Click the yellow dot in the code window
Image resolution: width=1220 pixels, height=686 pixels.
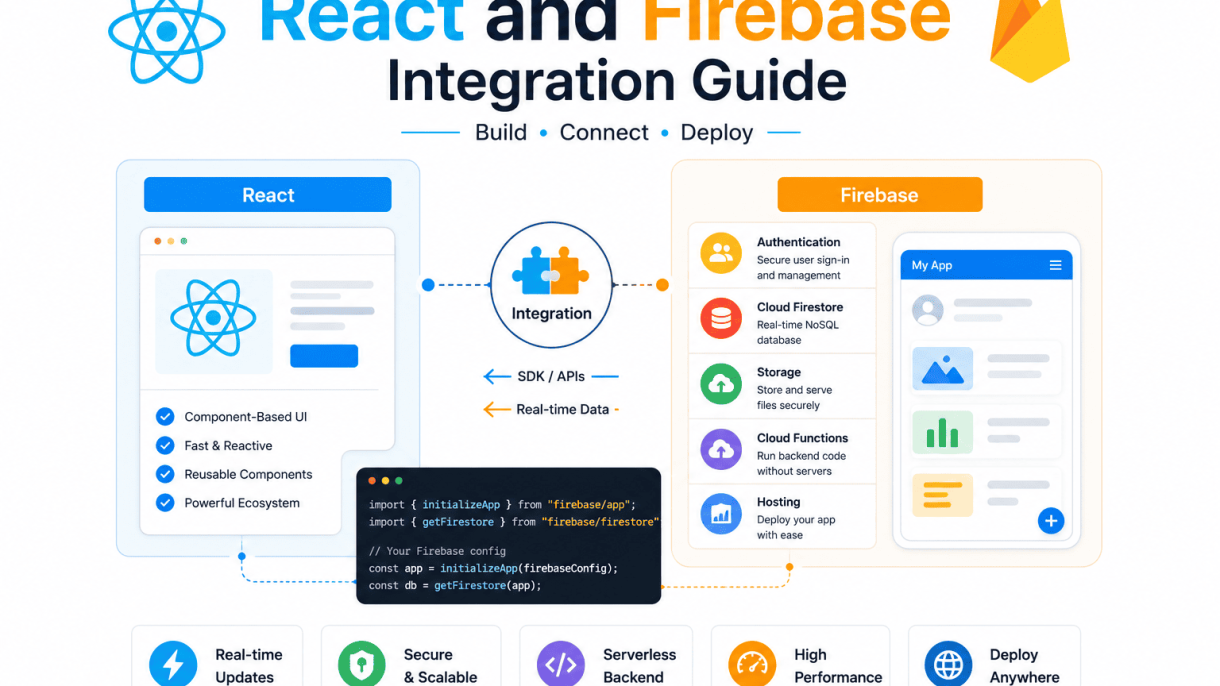pos(385,481)
